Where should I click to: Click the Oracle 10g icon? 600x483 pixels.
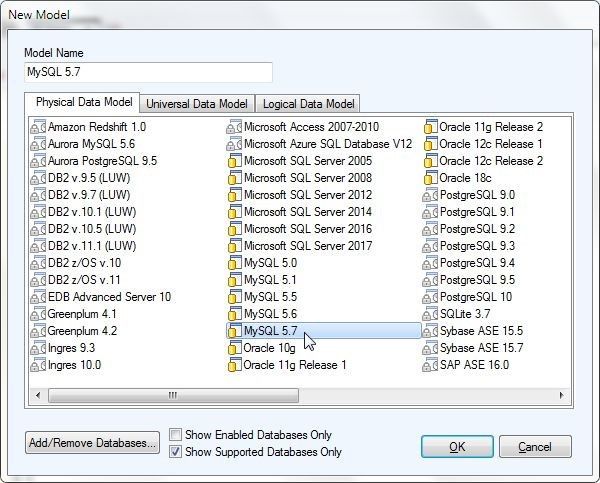[234, 348]
